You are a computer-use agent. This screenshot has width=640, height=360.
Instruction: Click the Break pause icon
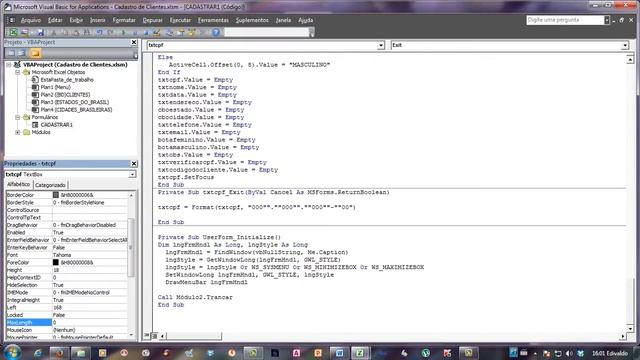tap(135, 32)
